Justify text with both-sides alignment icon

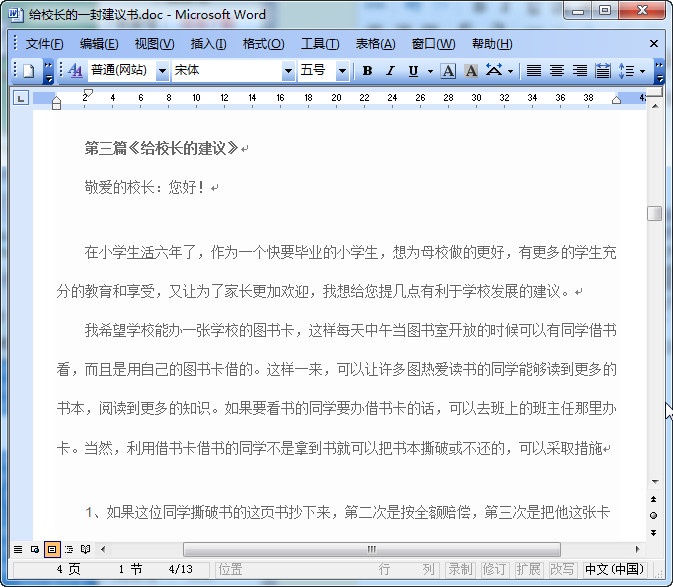pyautogui.click(x=534, y=71)
